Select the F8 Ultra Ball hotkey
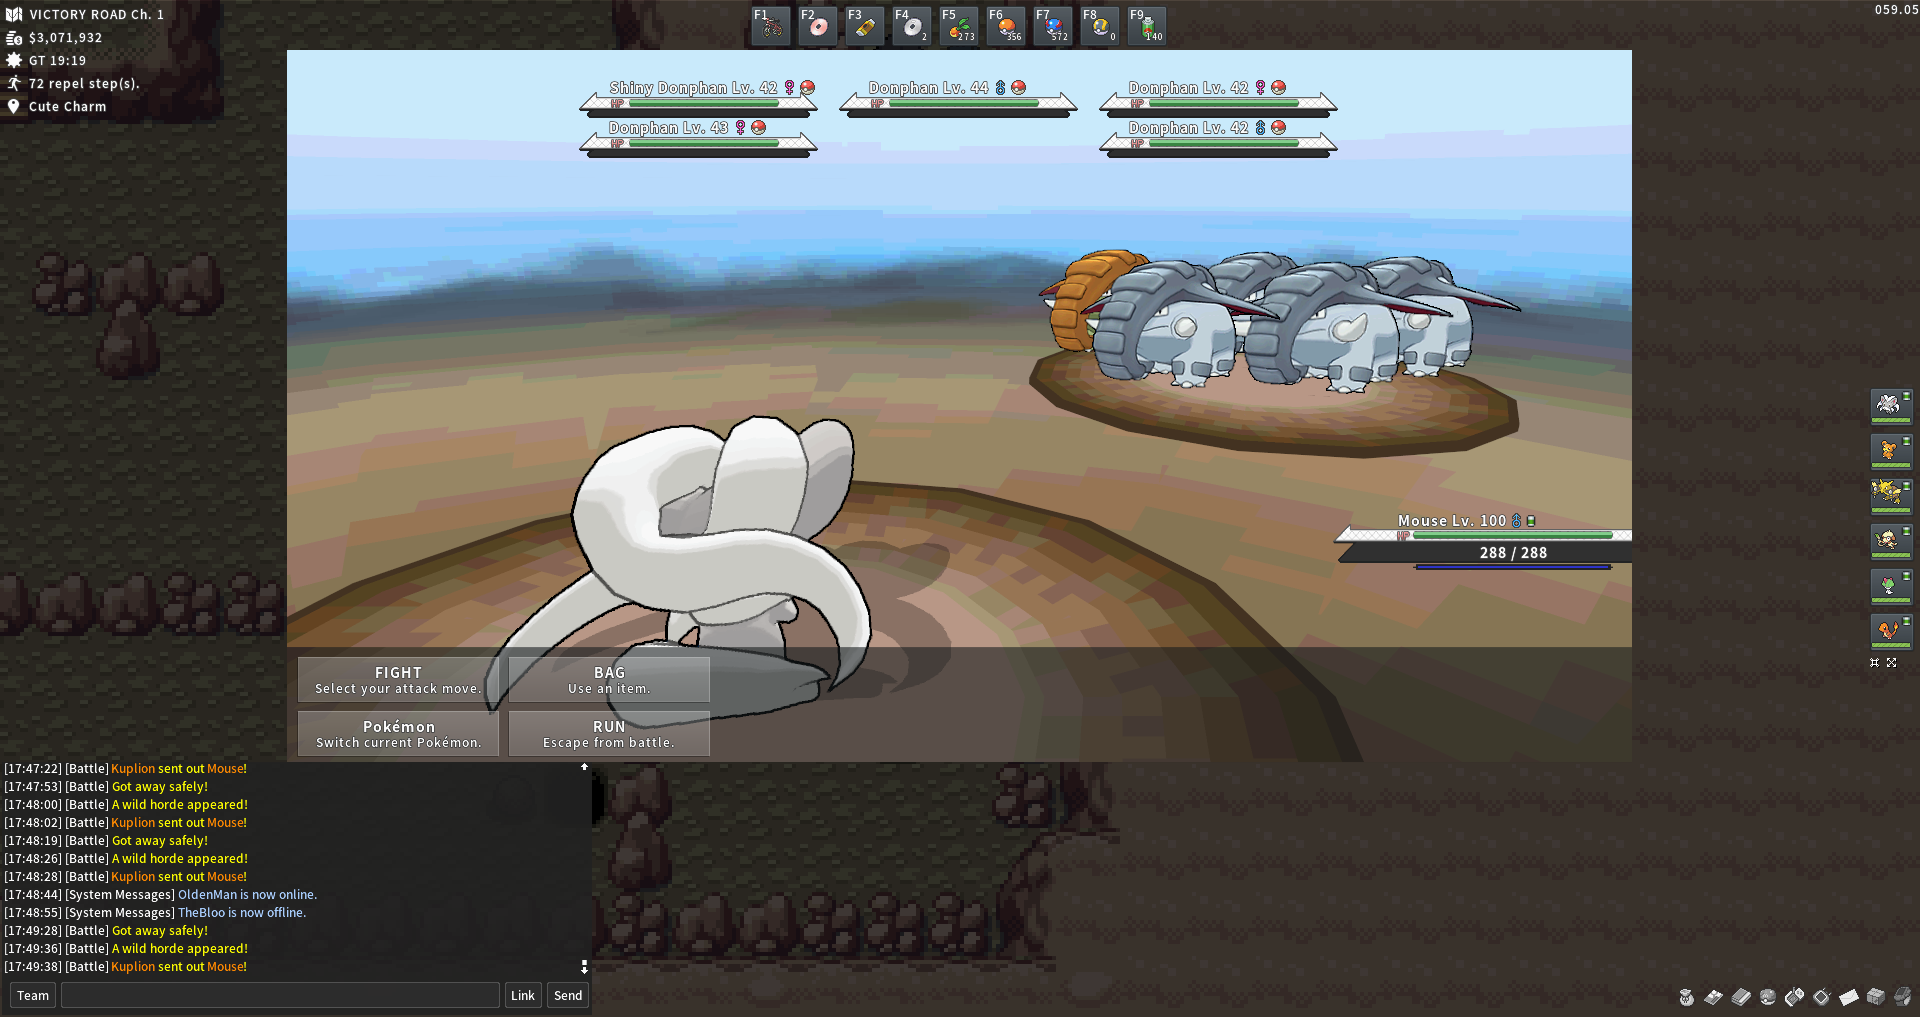Screen dimensions: 1920x1017 (x=1100, y=26)
